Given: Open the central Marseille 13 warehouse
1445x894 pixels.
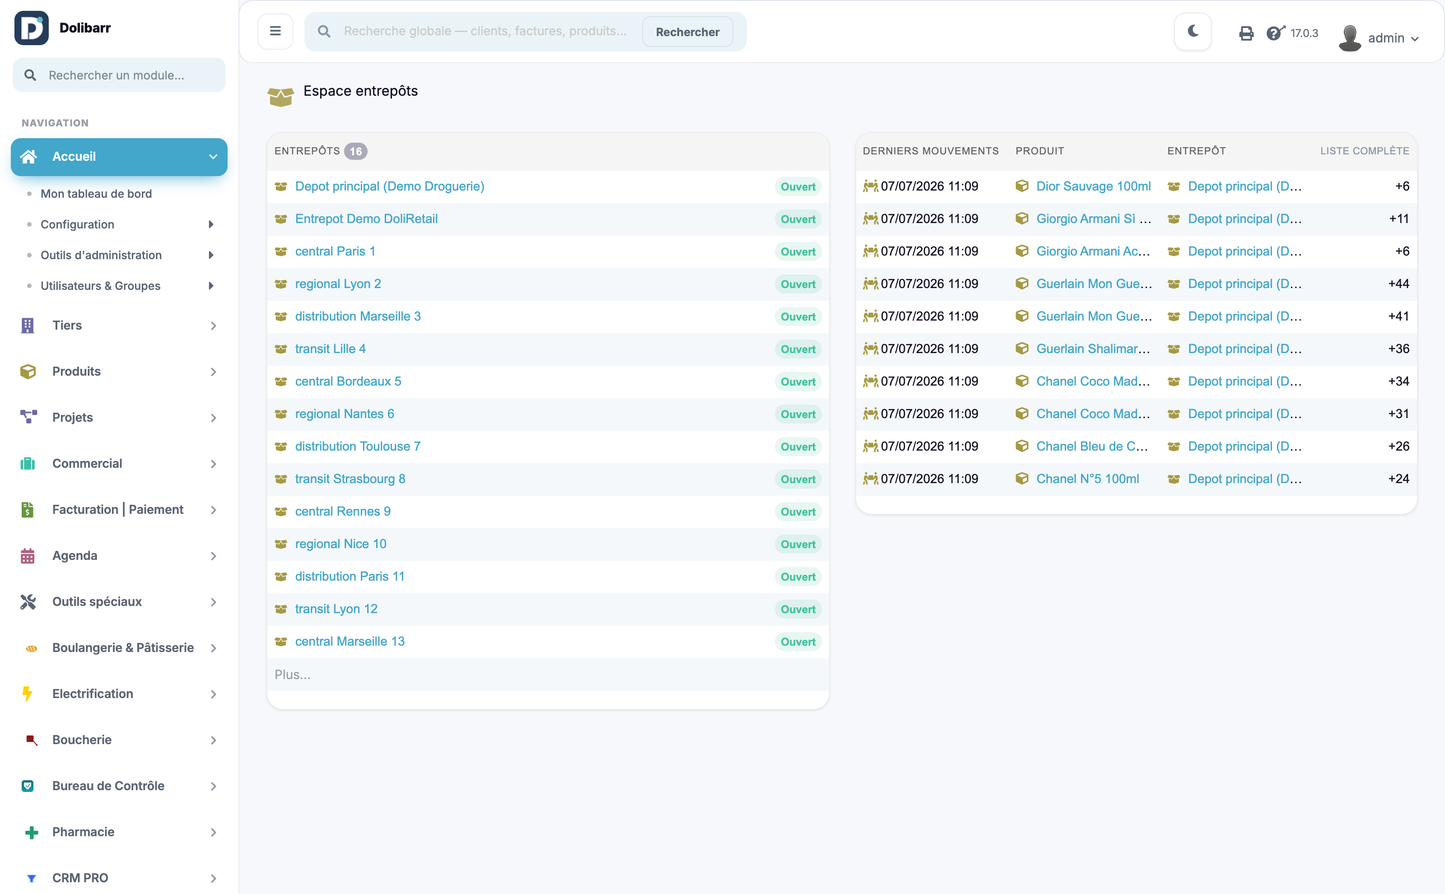Looking at the screenshot, I should click(350, 641).
